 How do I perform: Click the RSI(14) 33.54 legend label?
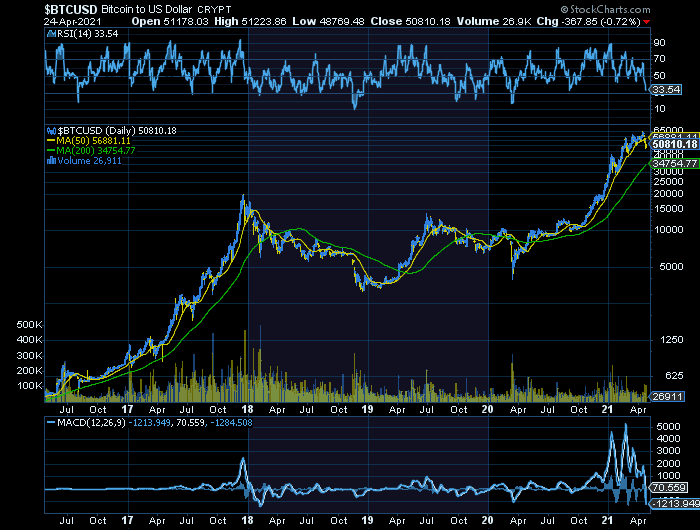click(88, 33)
